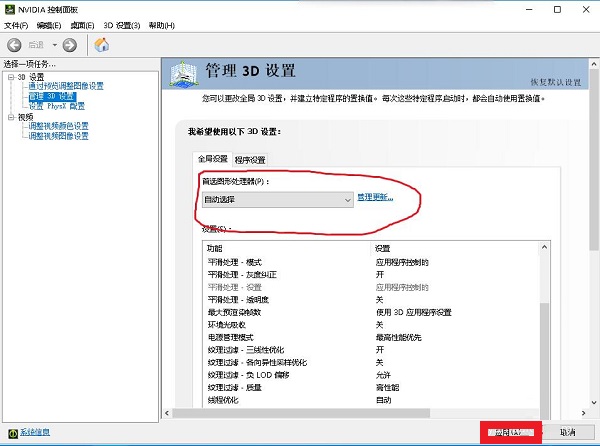Select the 平滑处理 - 透明度 row
The image size is (600, 446).
pos(372,300)
